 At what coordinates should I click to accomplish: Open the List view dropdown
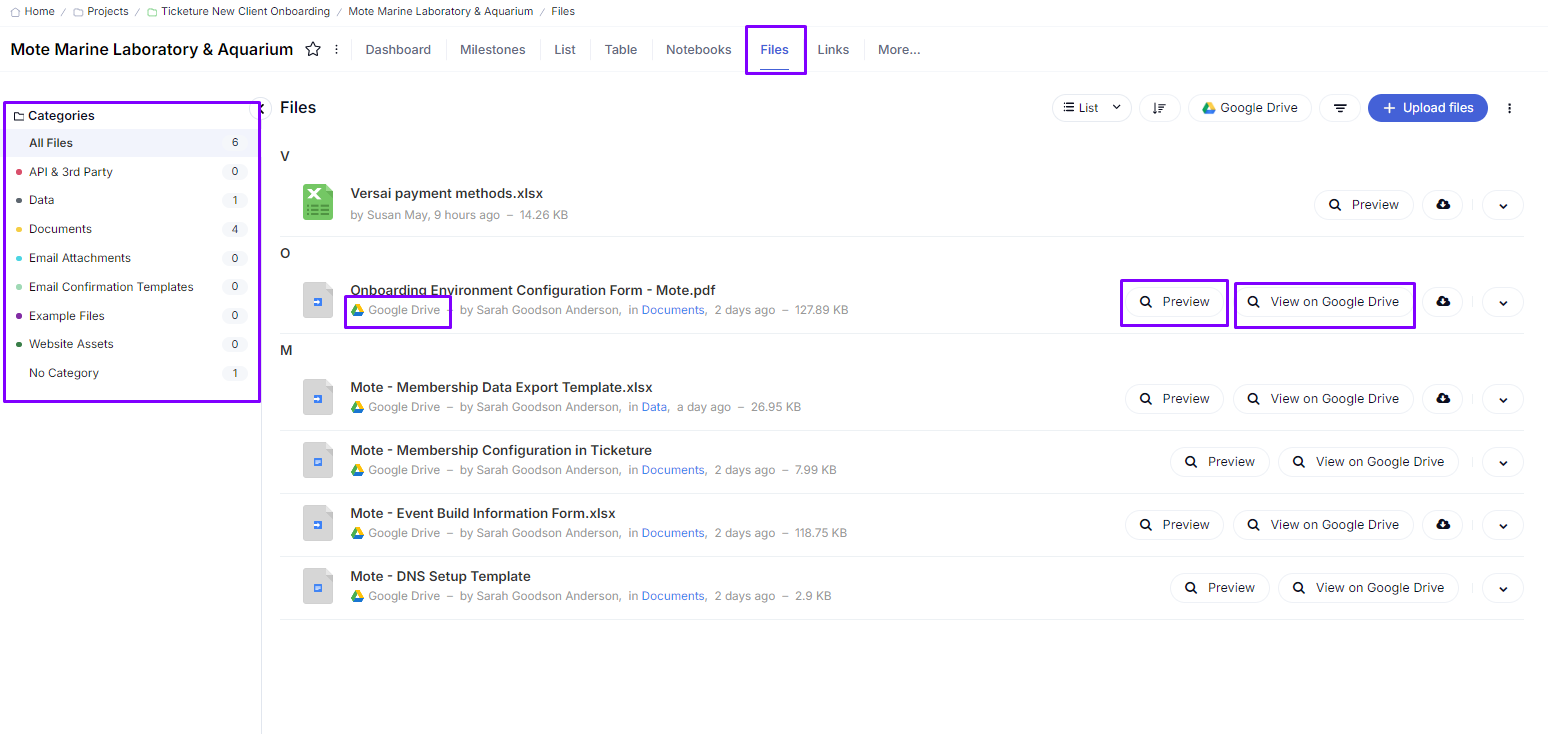pos(1092,108)
